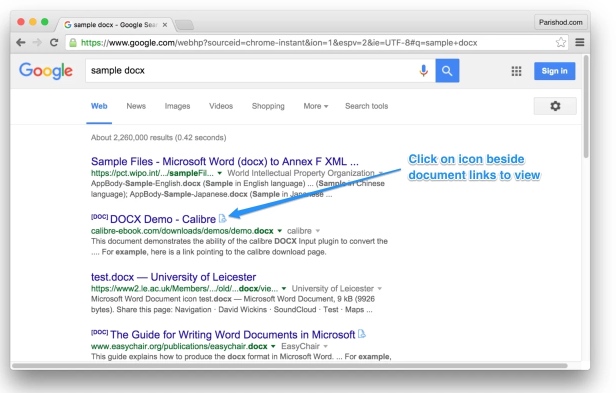Switch to the Images tab
Screen dimensions: 616x393
[x=177, y=106]
